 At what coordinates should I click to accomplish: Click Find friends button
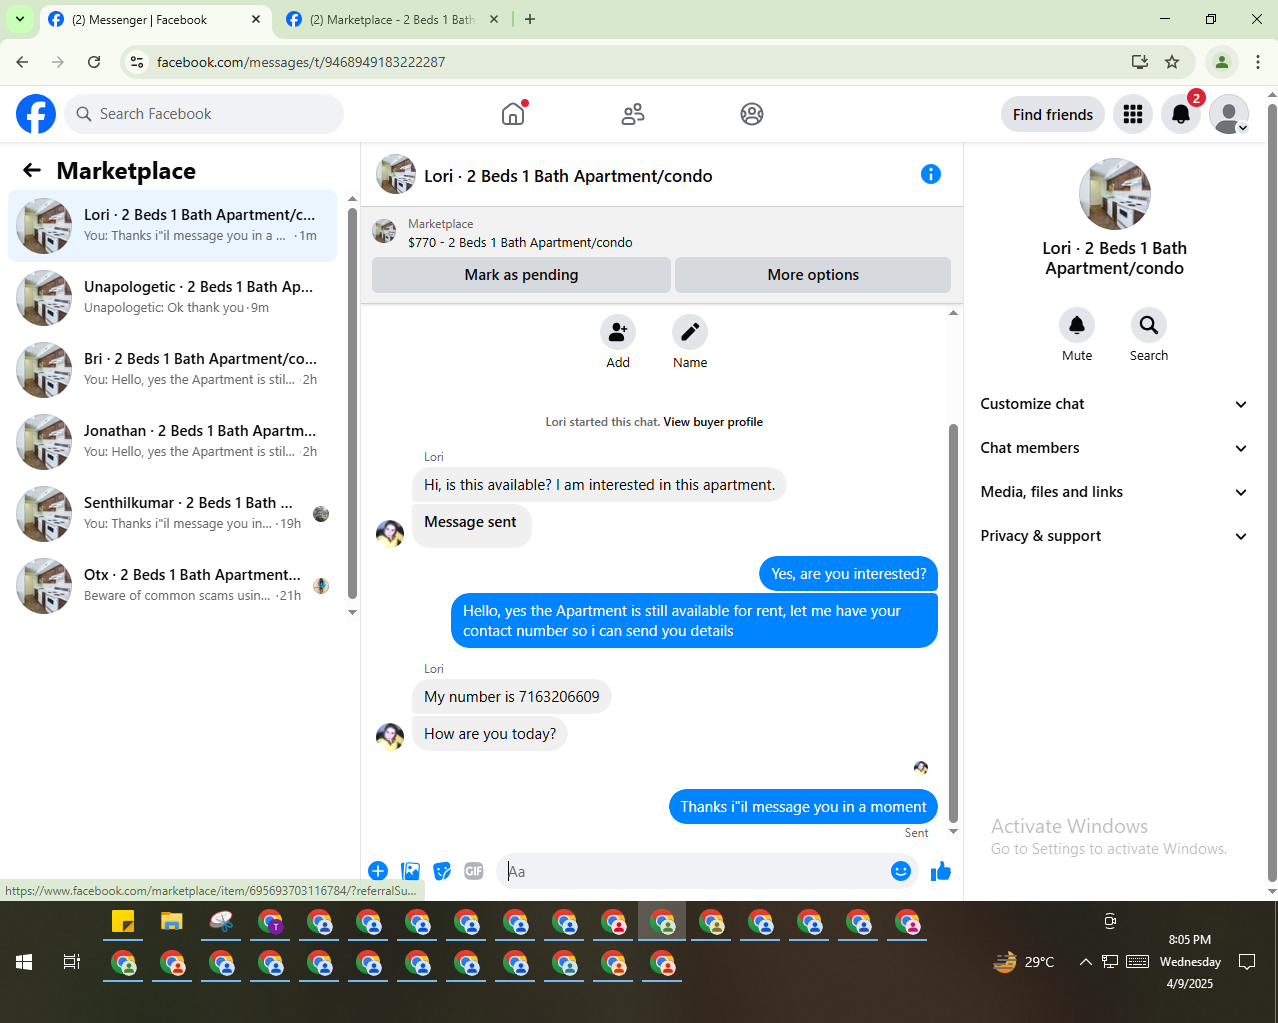[1053, 114]
